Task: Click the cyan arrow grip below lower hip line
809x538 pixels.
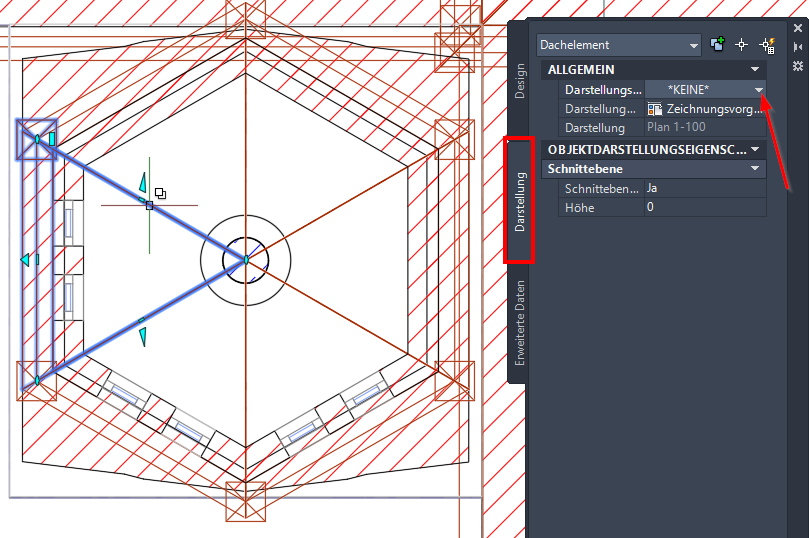Action: pyautogui.click(x=143, y=337)
